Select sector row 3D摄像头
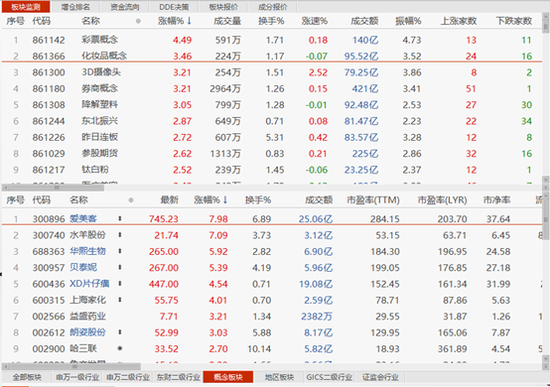Image resolution: width=550 pixels, height=387 pixels. (272, 72)
